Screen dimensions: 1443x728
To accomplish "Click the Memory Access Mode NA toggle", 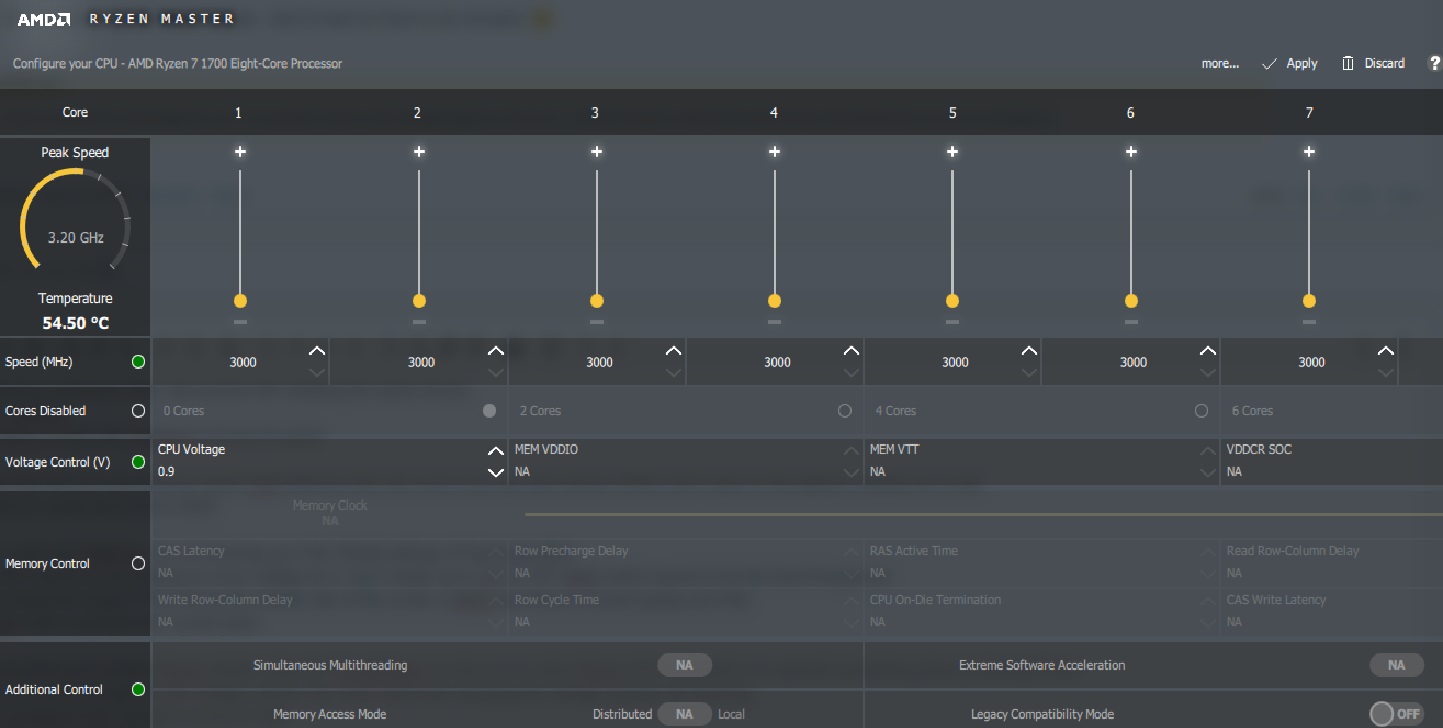I will [684, 714].
